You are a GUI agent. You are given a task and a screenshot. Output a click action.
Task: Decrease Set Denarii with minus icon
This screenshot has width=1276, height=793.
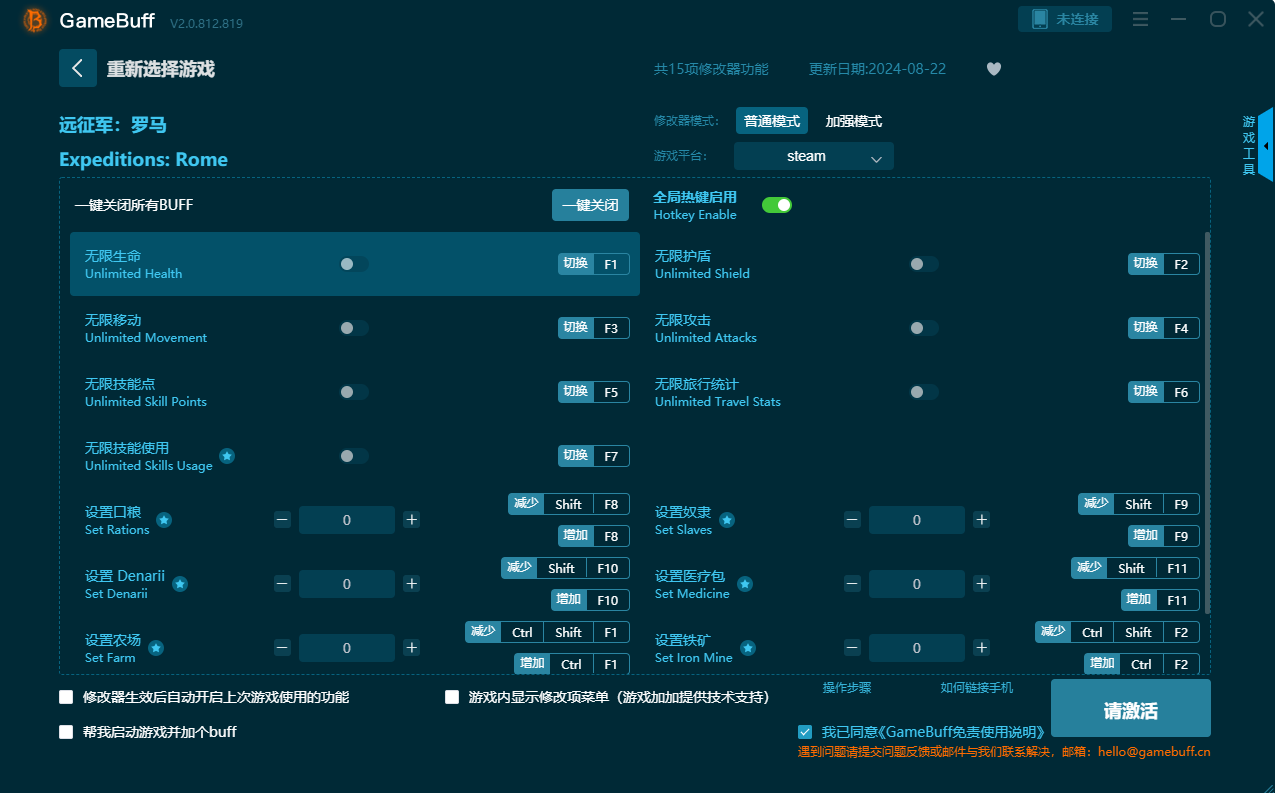point(282,584)
